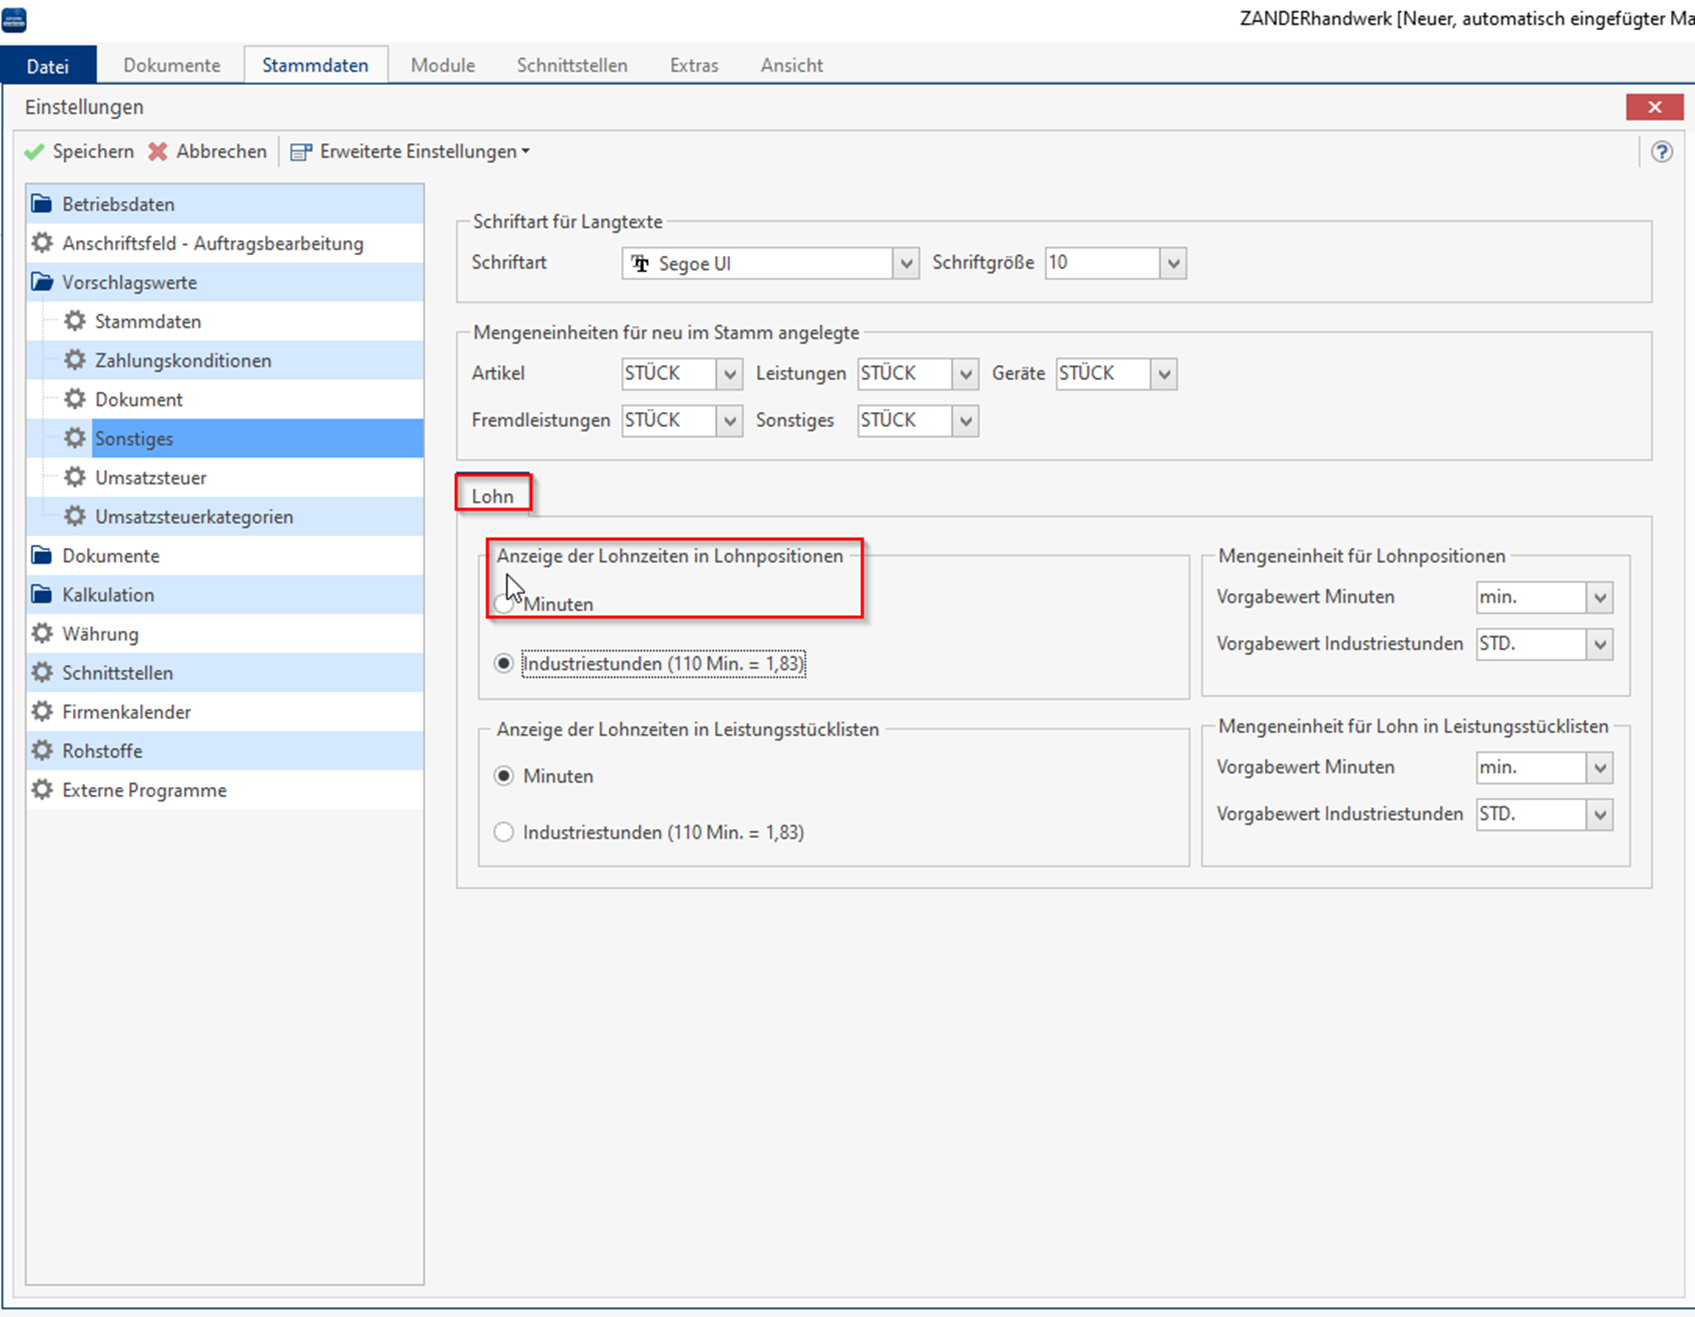Switch to the Module tab

click(x=443, y=66)
